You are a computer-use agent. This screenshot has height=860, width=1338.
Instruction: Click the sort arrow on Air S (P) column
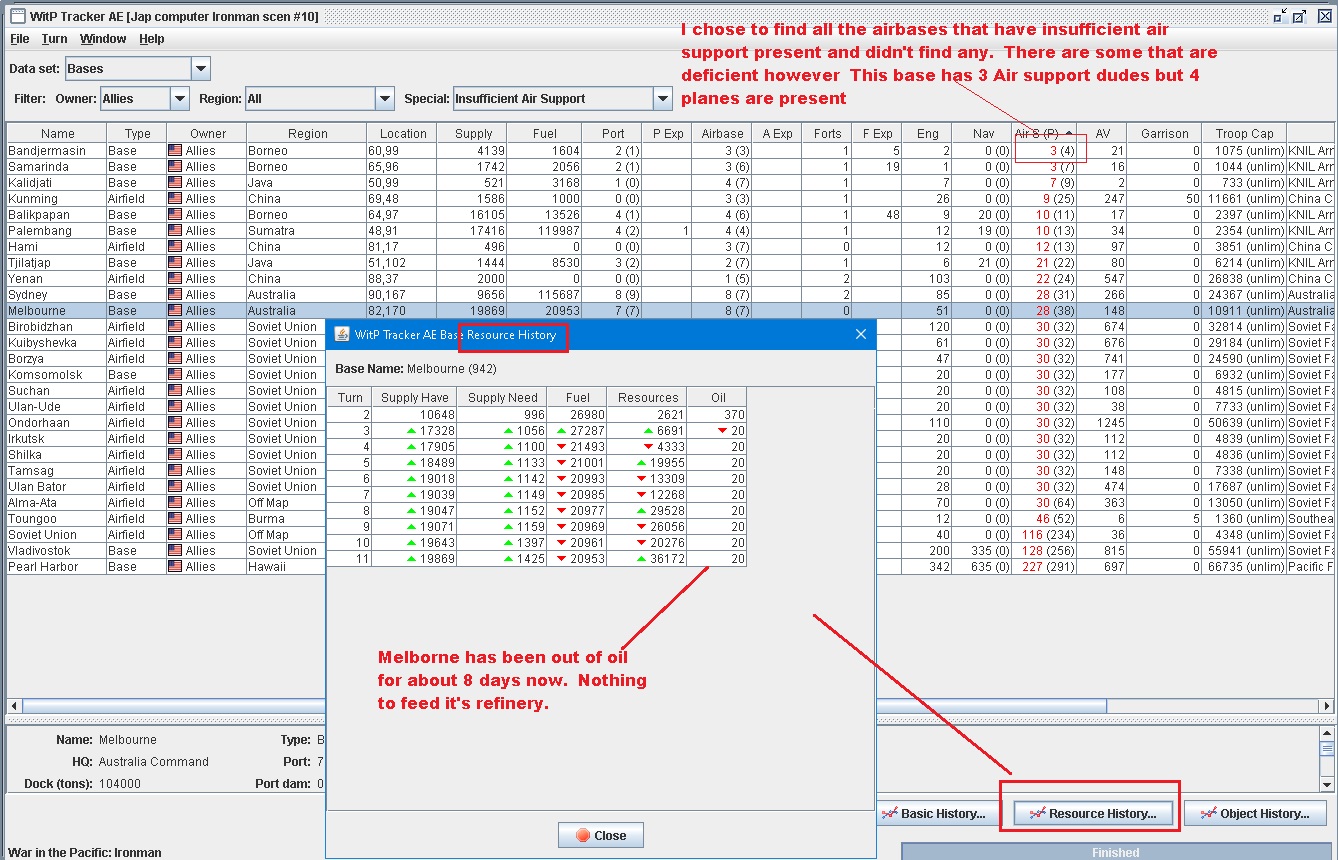pos(1070,133)
